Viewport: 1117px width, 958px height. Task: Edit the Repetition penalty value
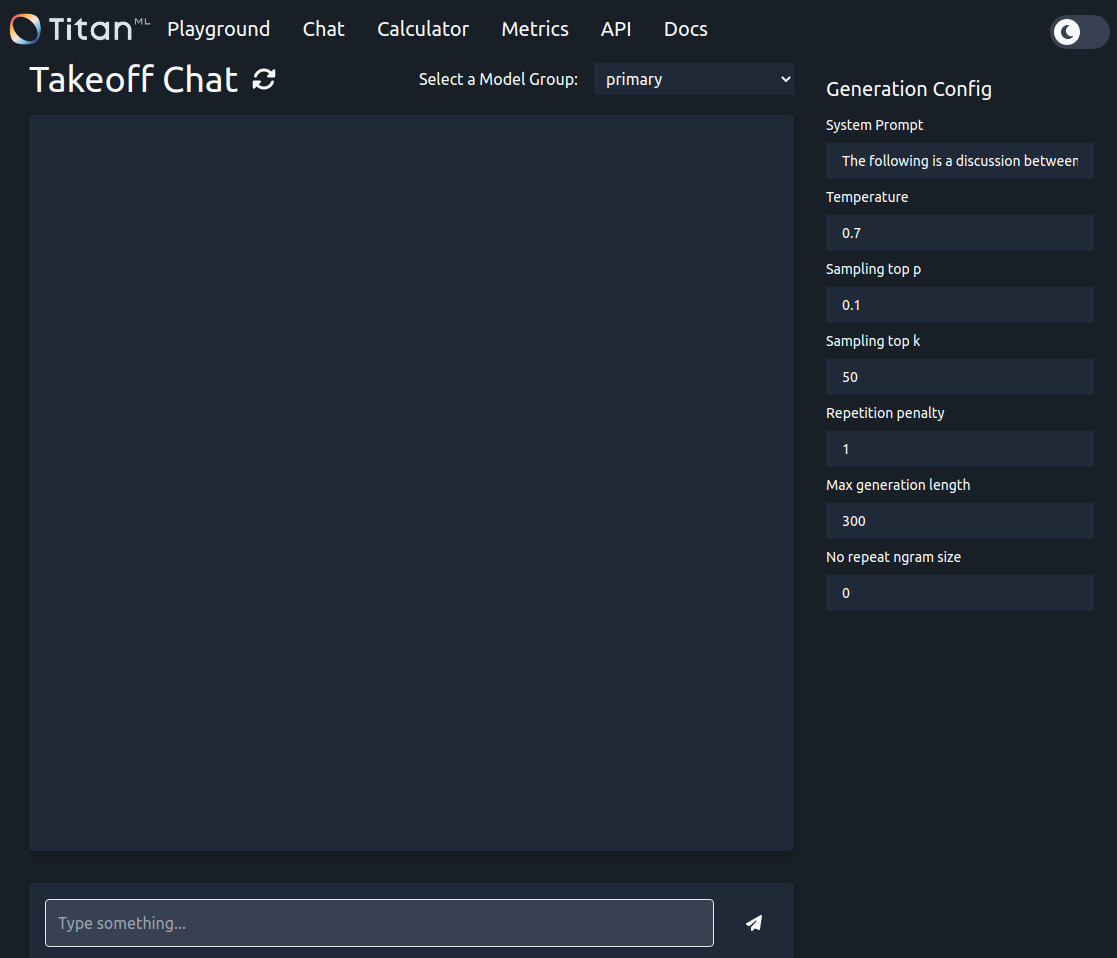(959, 449)
